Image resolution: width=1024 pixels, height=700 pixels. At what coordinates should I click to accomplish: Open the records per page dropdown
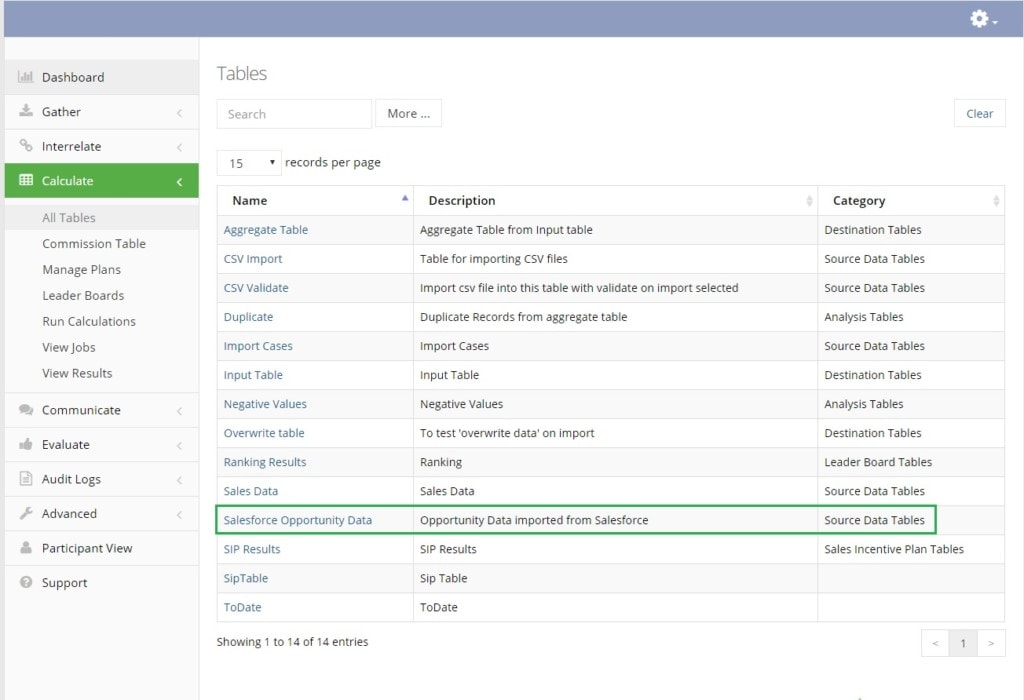click(249, 163)
